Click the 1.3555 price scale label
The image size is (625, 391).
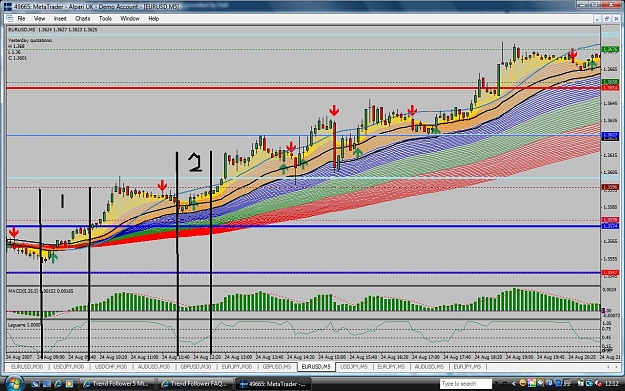click(x=611, y=259)
